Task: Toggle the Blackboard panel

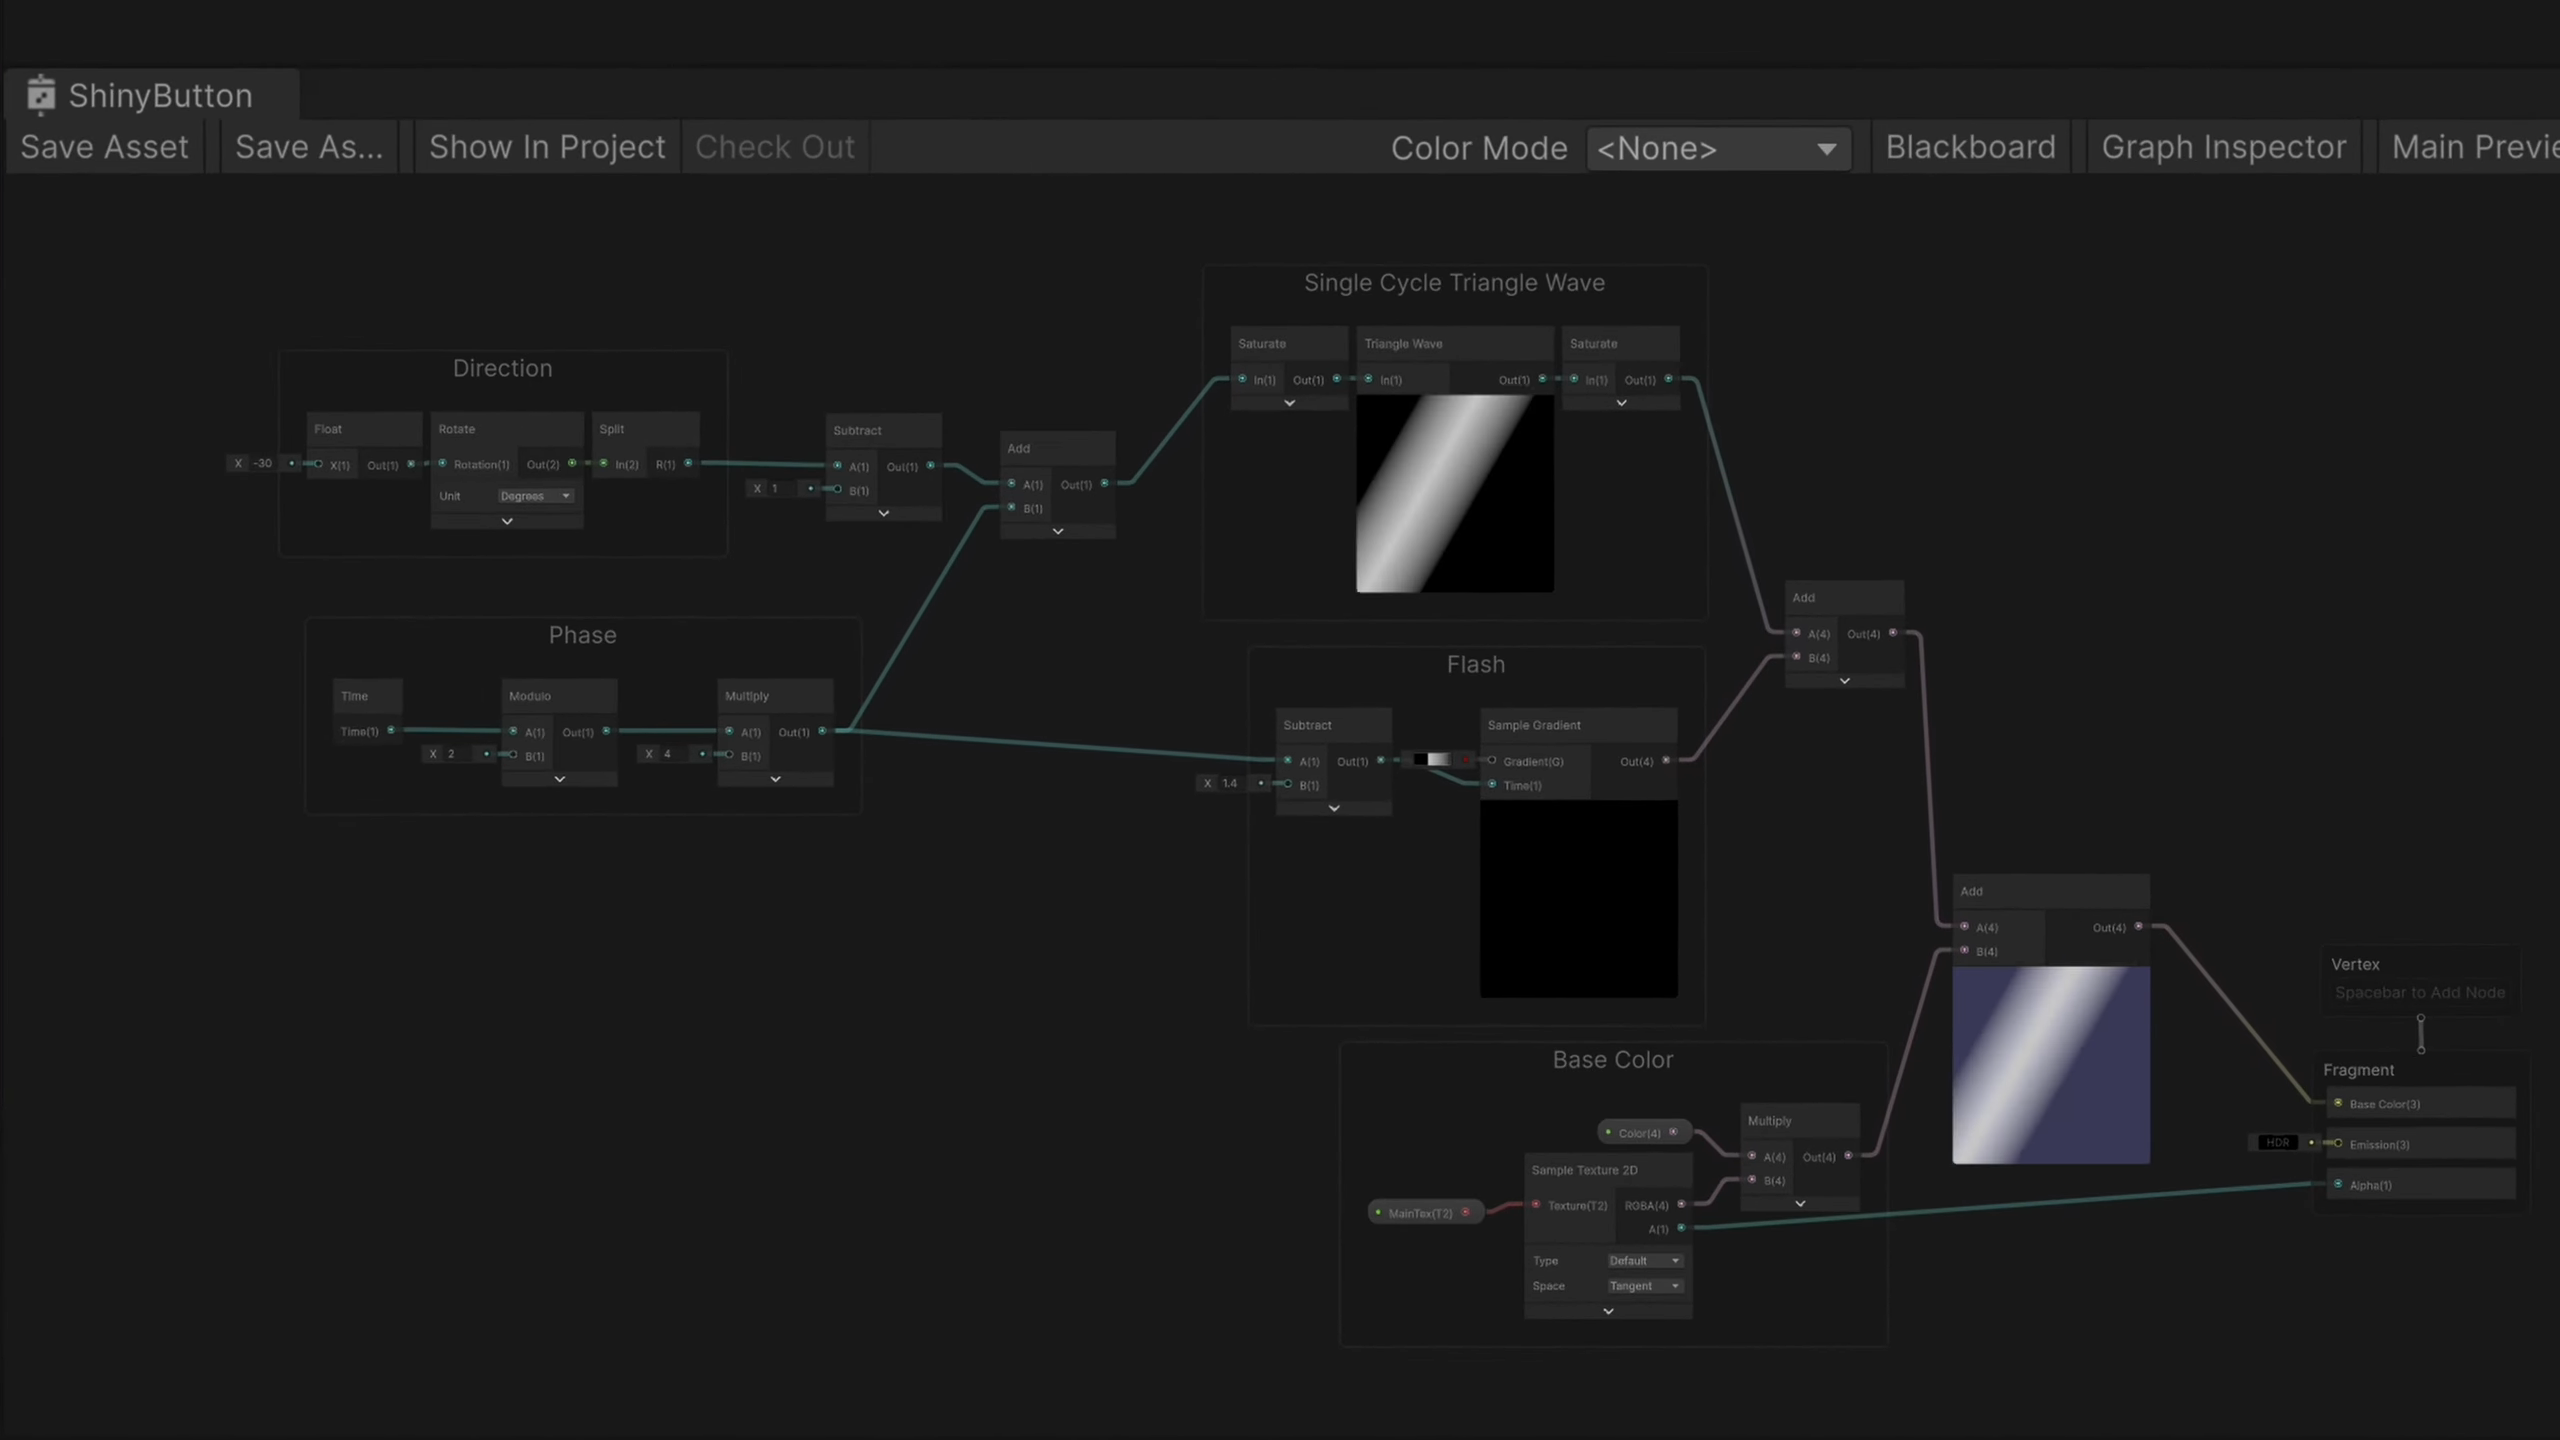Action: (x=1970, y=147)
